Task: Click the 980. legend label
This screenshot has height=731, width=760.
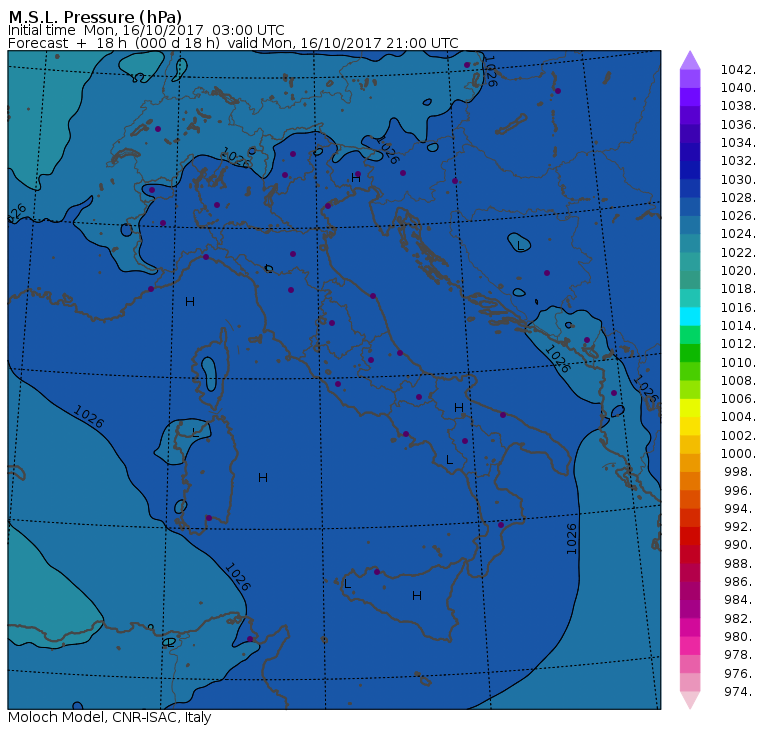Action: [x=740, y=636]
